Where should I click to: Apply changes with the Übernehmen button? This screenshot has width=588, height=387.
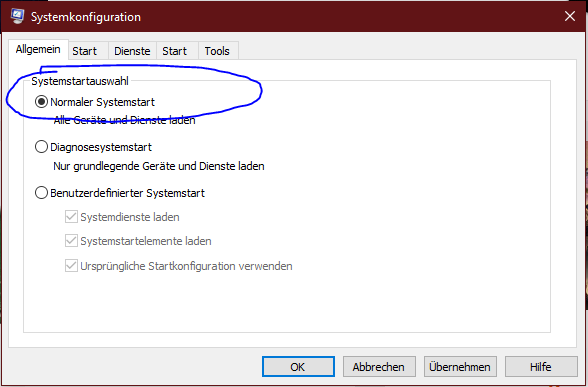point(460,366)
